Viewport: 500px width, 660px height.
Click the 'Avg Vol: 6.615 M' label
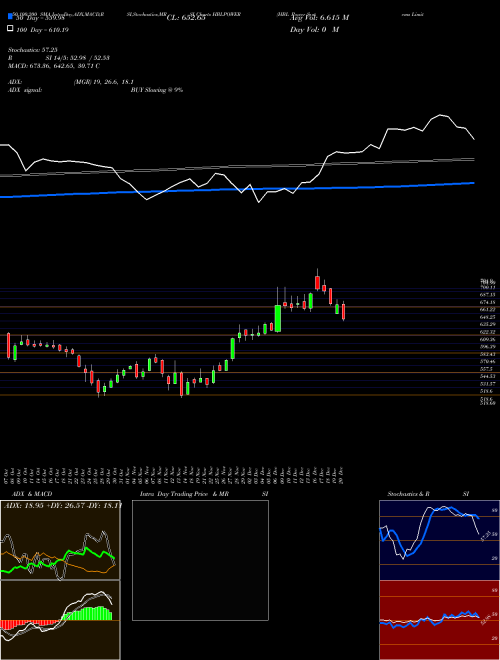click(x=319, y=18)
